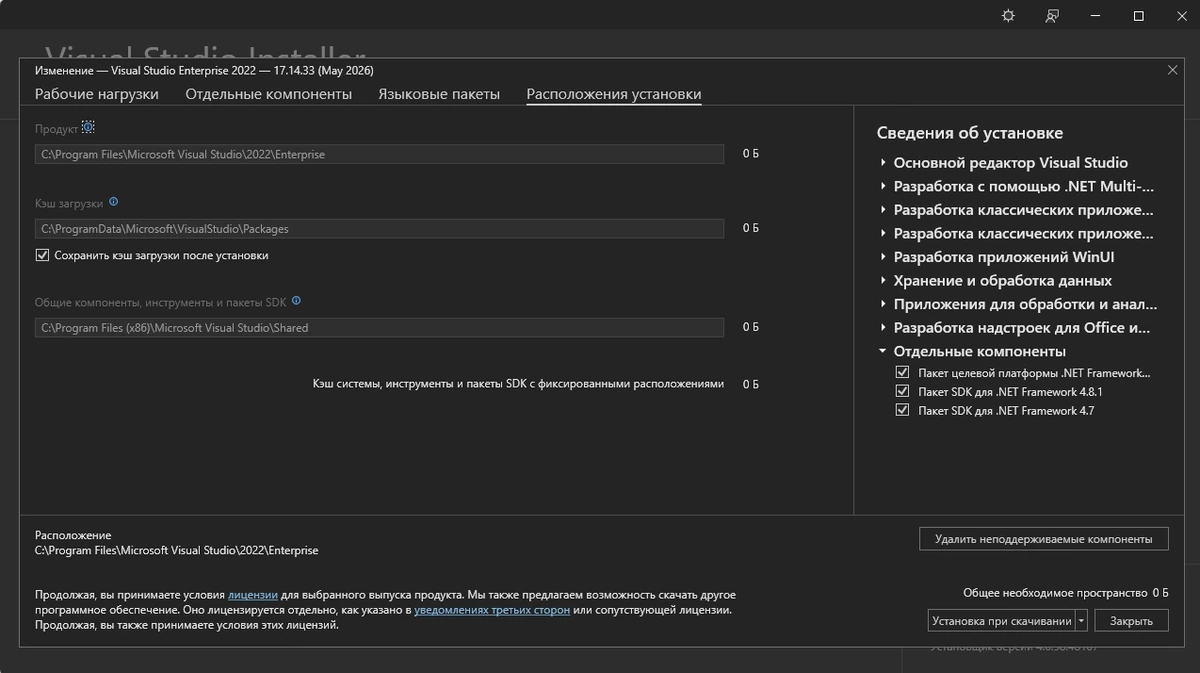Uncheck Пакет целевой платформы .NET Framework
The height and width of the screenshot is (673, 1200).
(903, 373)
